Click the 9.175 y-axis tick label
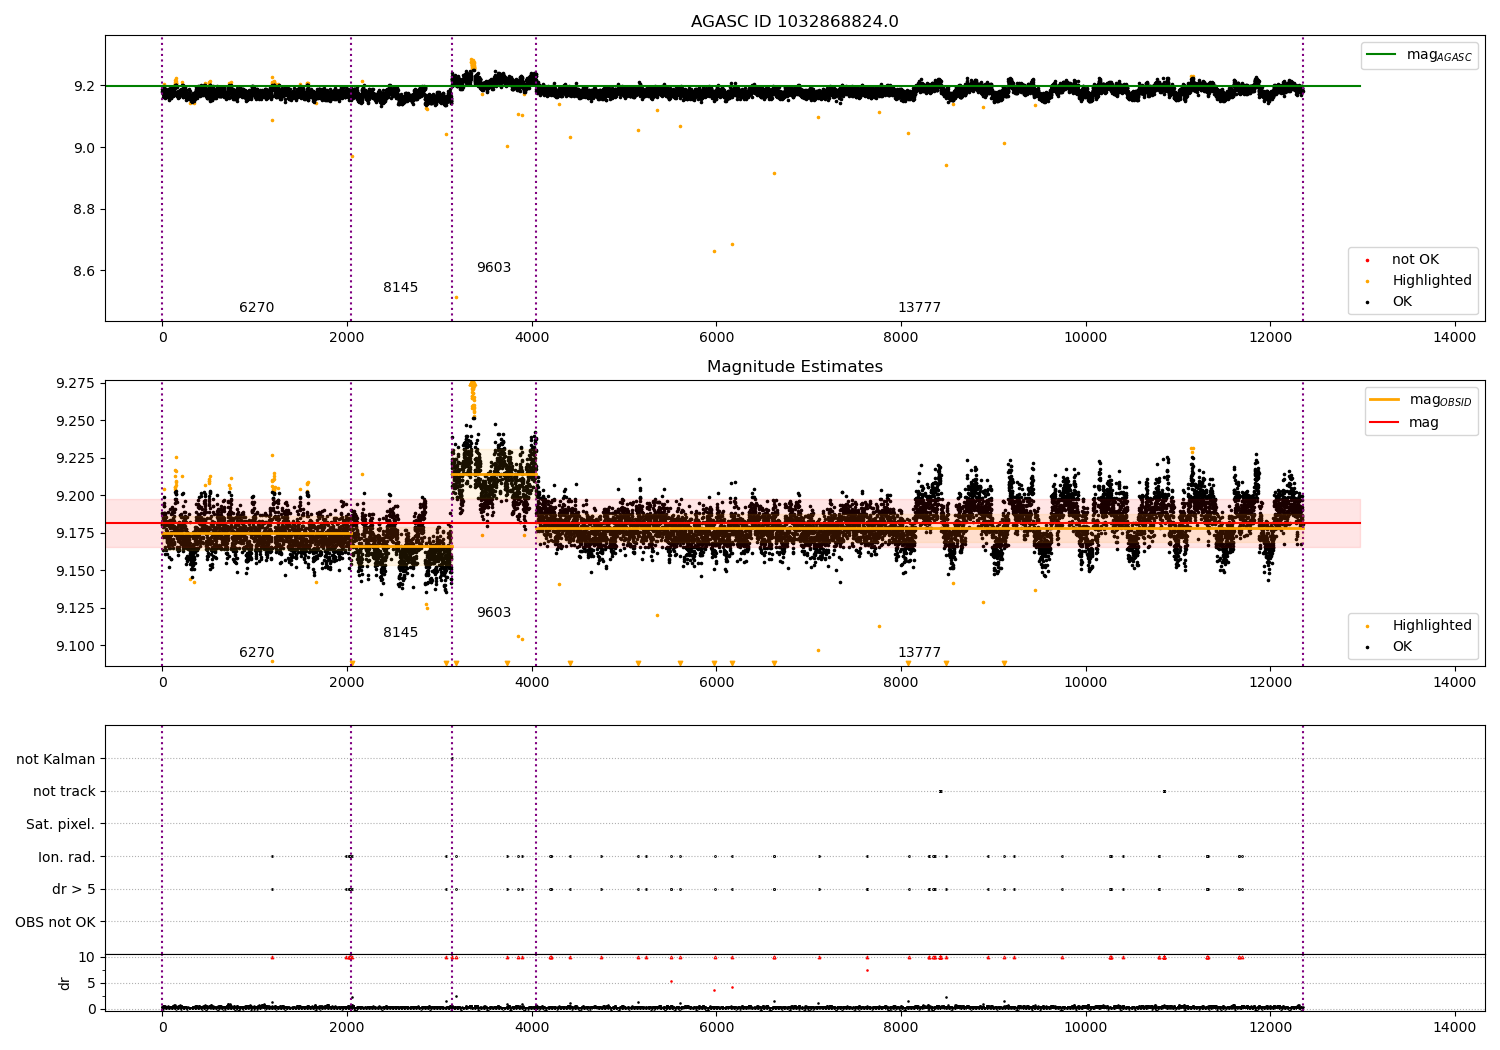 point(76,534)
